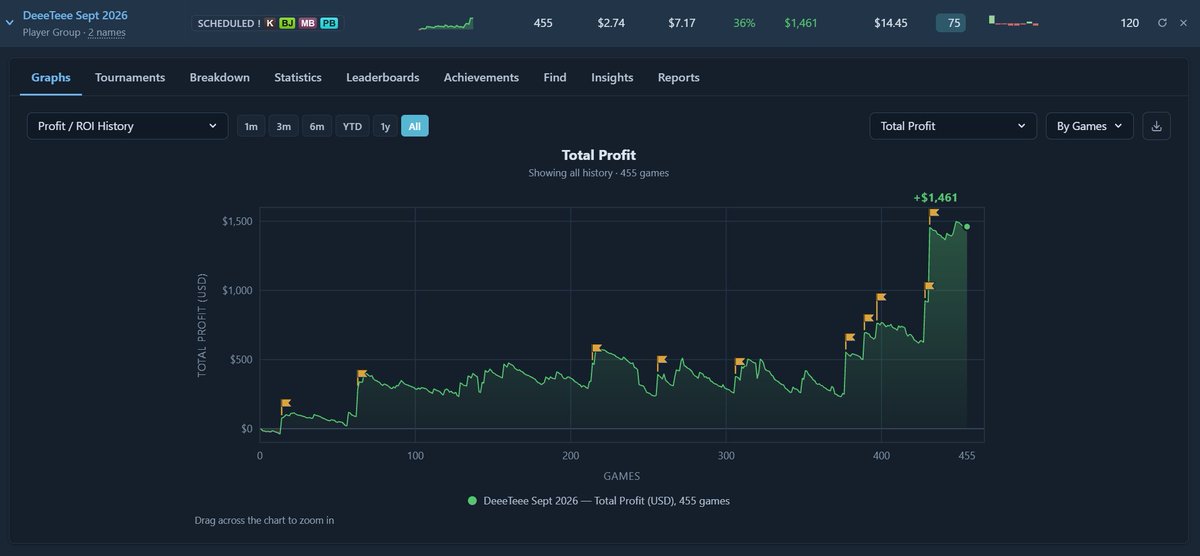
Task: Switch to the Find tab
Action: [x=555, y=77]
